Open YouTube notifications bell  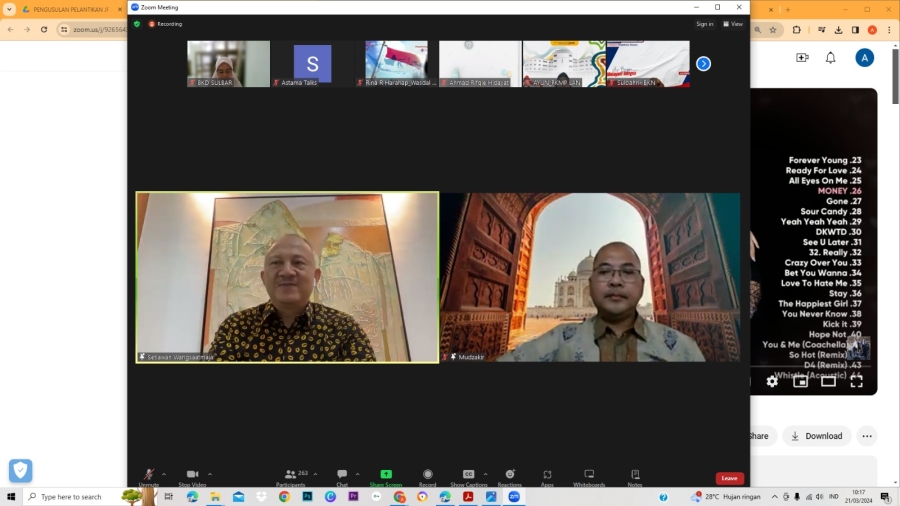(831, 57)
